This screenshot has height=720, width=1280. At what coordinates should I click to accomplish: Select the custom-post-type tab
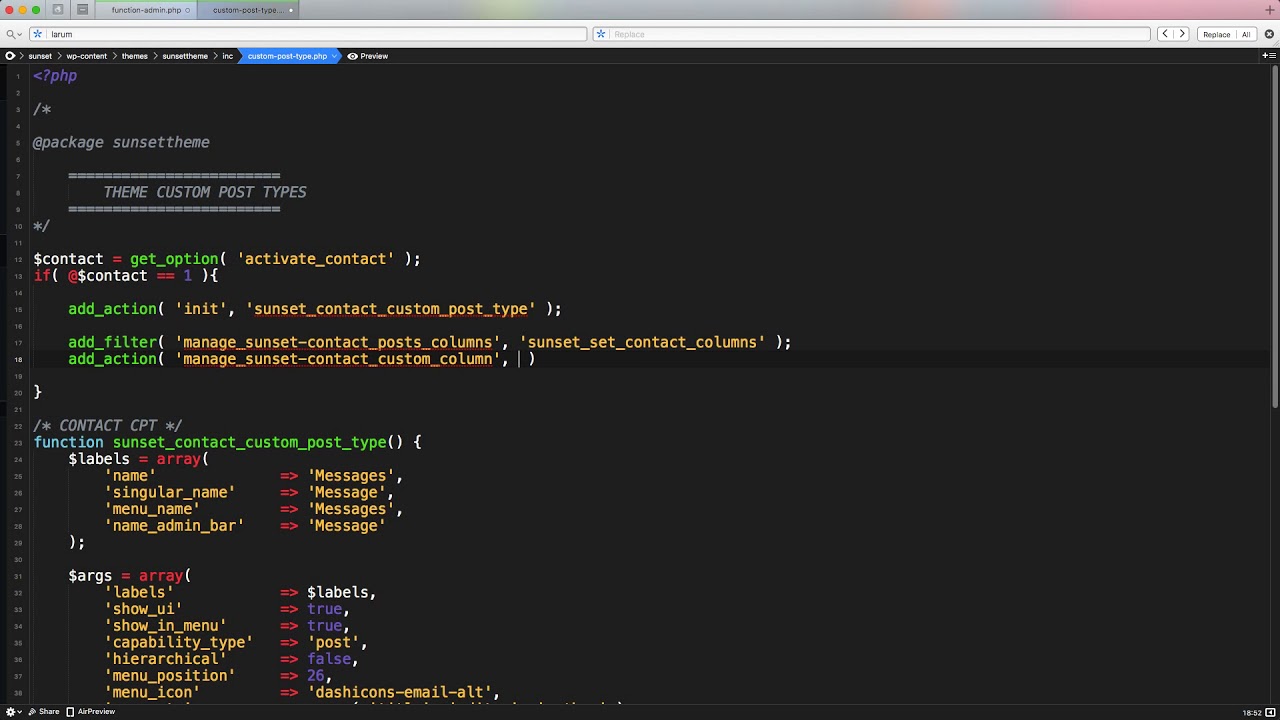click(248, 10)
